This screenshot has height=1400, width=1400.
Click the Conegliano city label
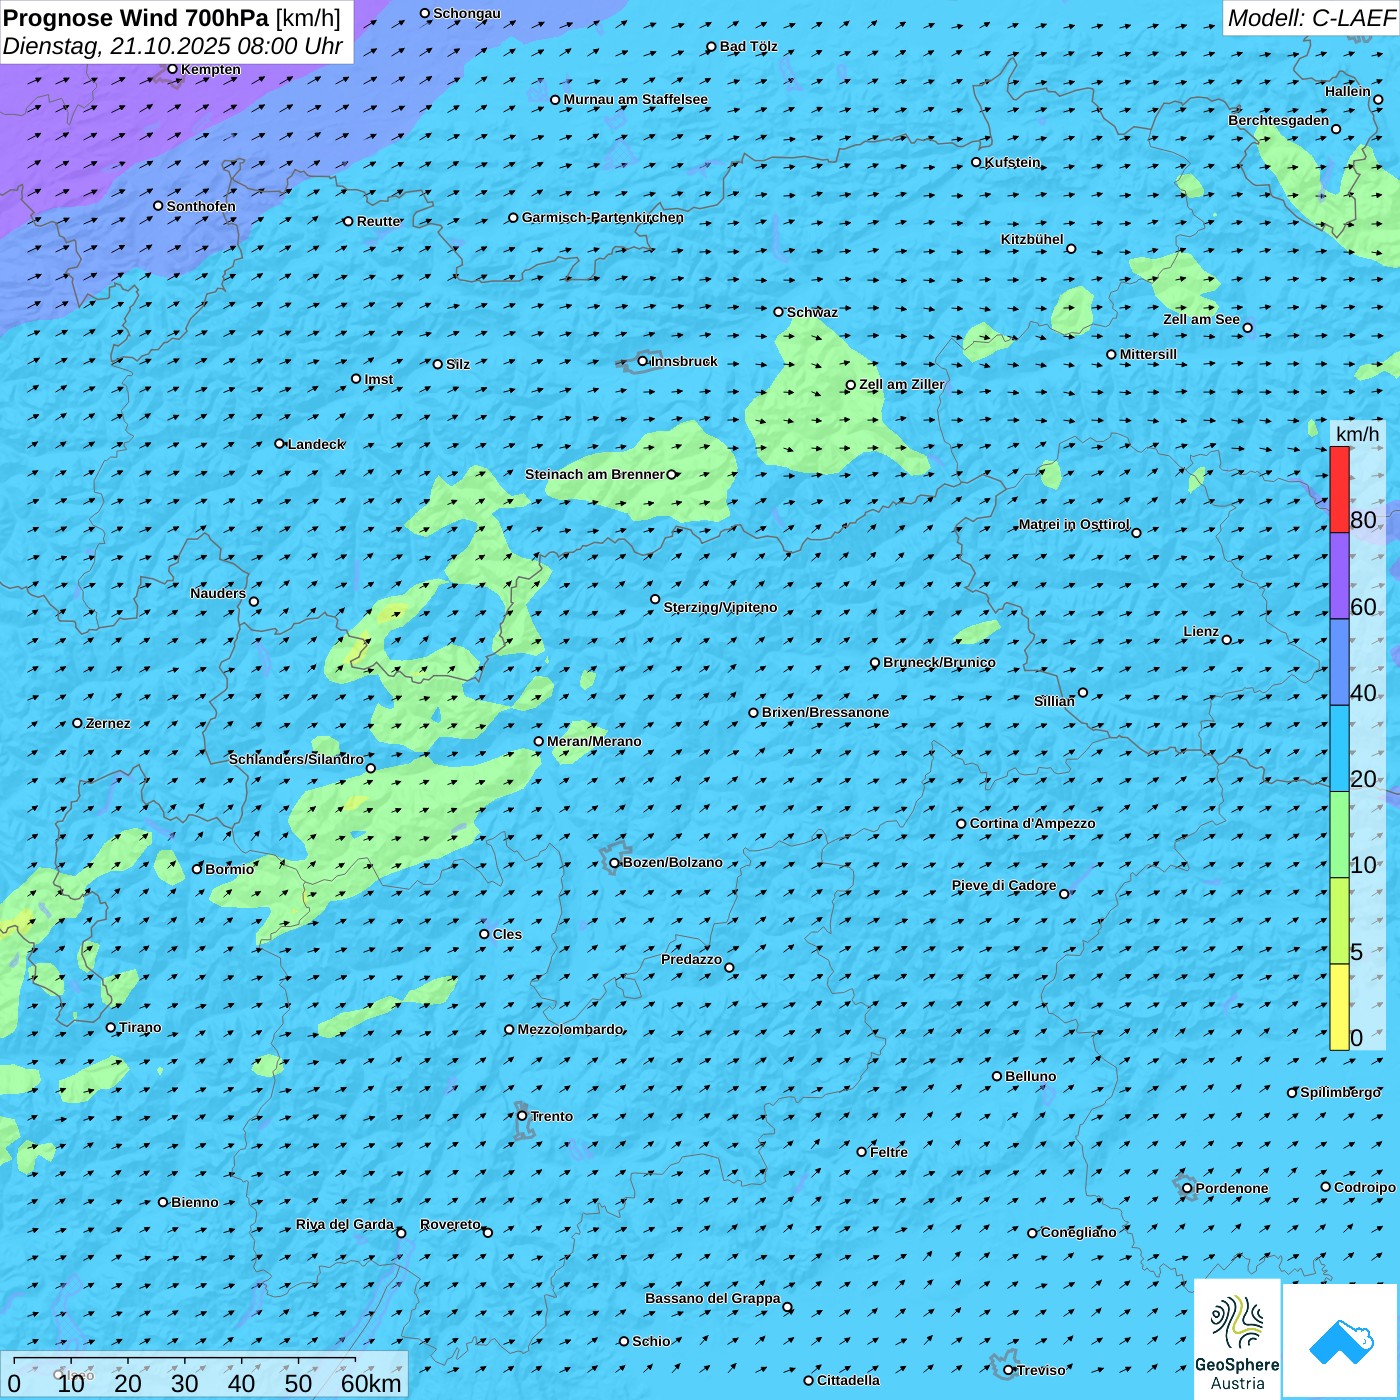[1078, 1232]
